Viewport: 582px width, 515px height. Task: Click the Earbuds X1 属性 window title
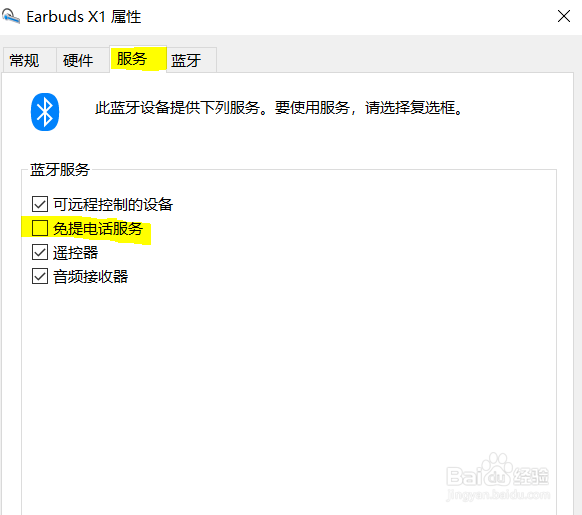pyautogui.click(x=84, y=17)
